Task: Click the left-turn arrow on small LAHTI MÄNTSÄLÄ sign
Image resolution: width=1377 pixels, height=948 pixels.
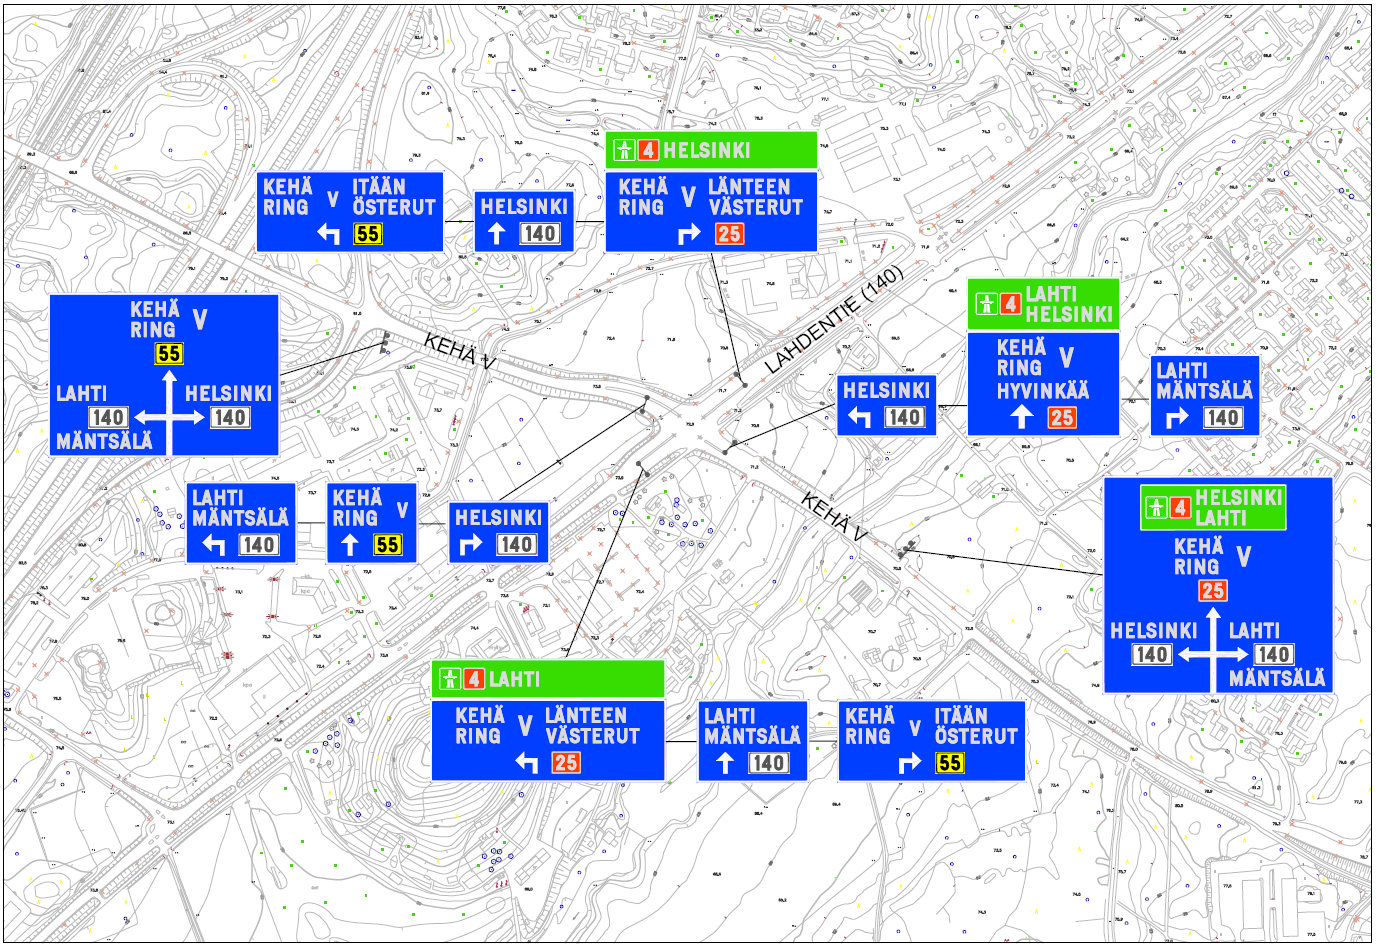Action: tap(213, 545)
